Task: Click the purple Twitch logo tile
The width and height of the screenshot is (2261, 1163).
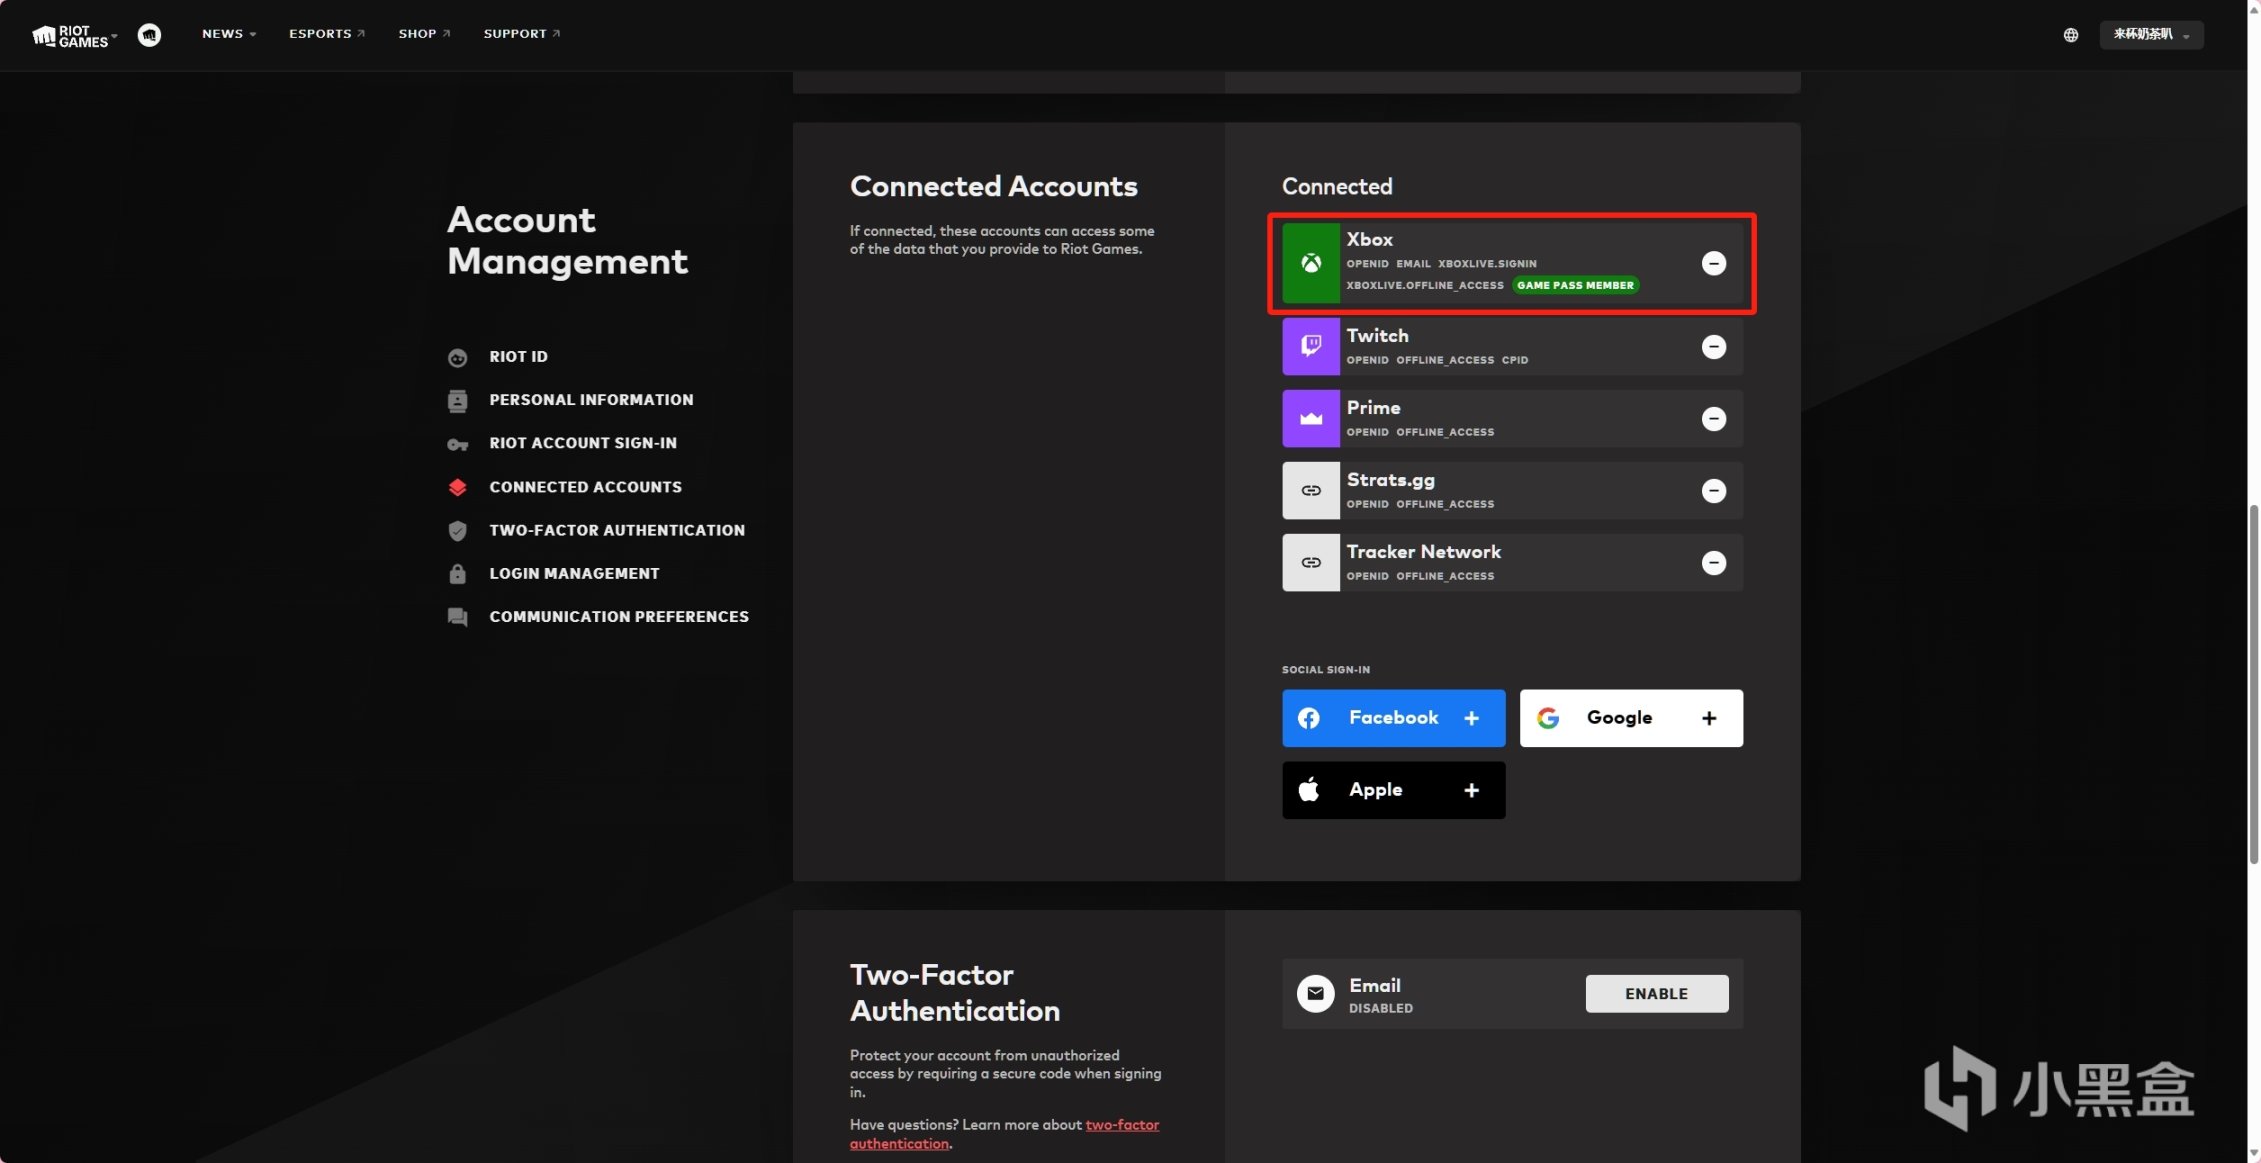Action: coord(1311,347)
